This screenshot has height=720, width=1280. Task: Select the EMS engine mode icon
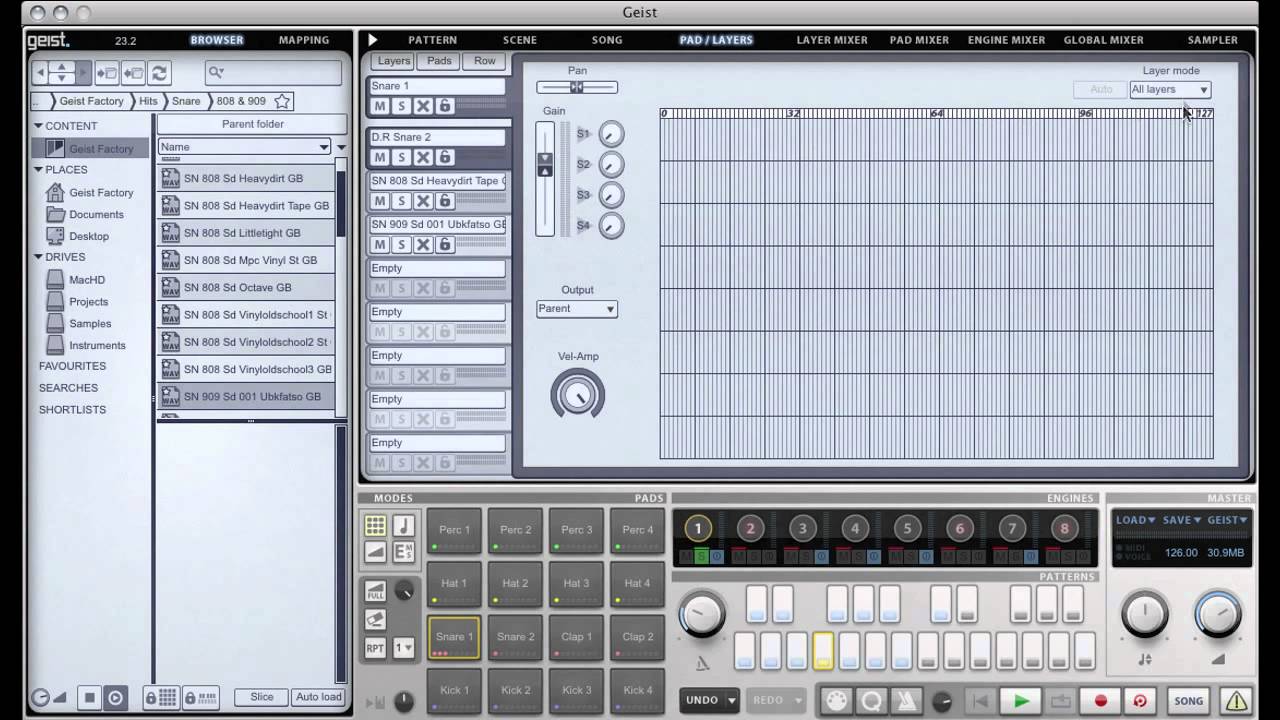click(403, 551)
